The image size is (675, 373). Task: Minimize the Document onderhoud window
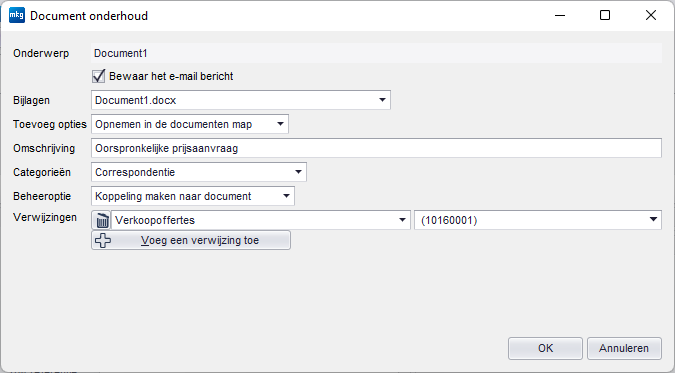(560, 16)
